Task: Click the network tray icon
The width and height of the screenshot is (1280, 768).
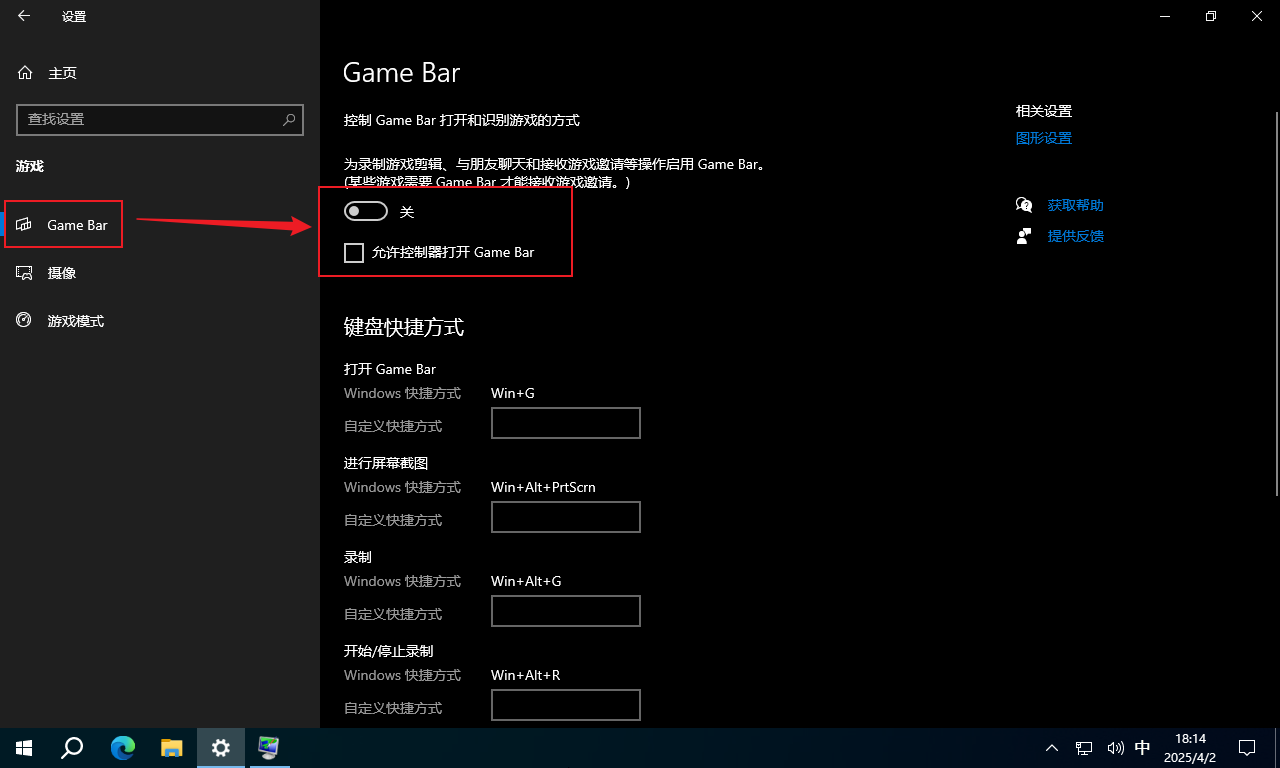Action: click(1084, 747)
